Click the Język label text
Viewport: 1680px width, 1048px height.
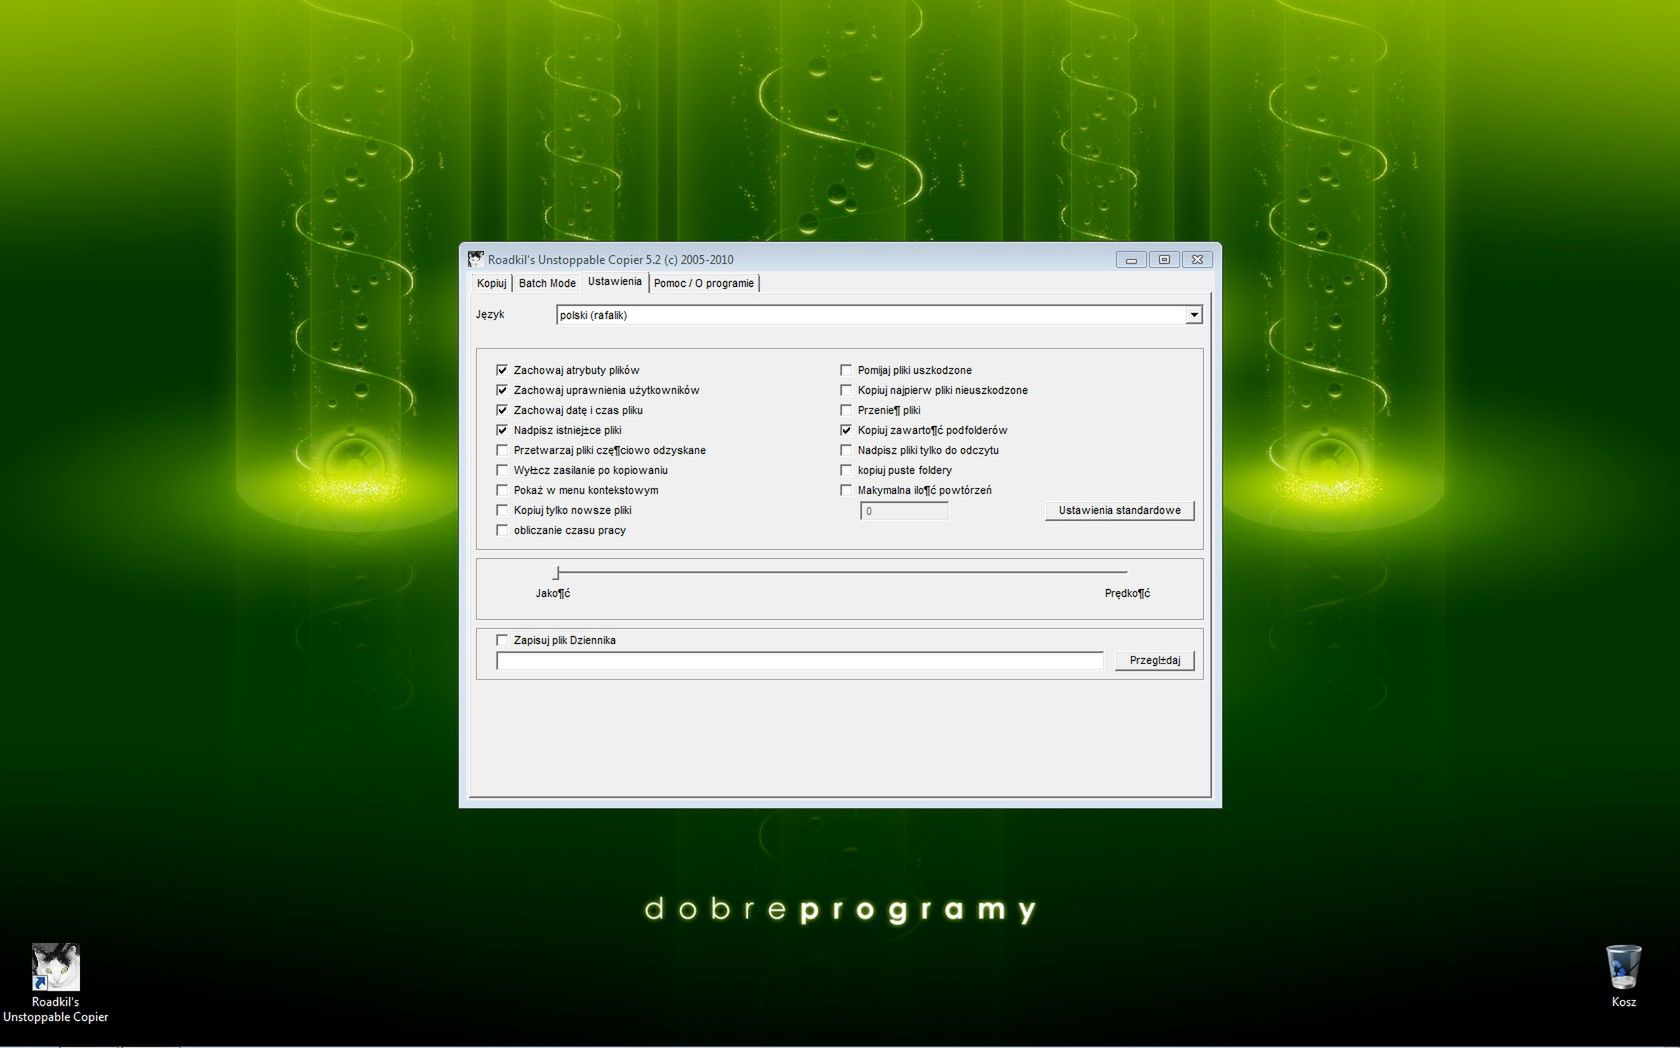[490, 314]
